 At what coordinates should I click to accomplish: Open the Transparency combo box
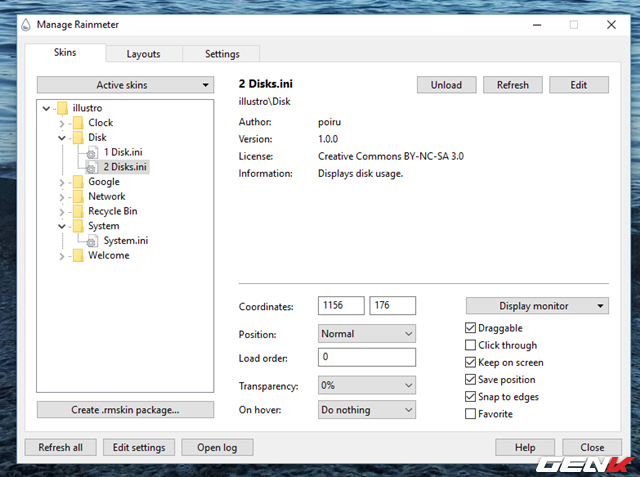367,385
